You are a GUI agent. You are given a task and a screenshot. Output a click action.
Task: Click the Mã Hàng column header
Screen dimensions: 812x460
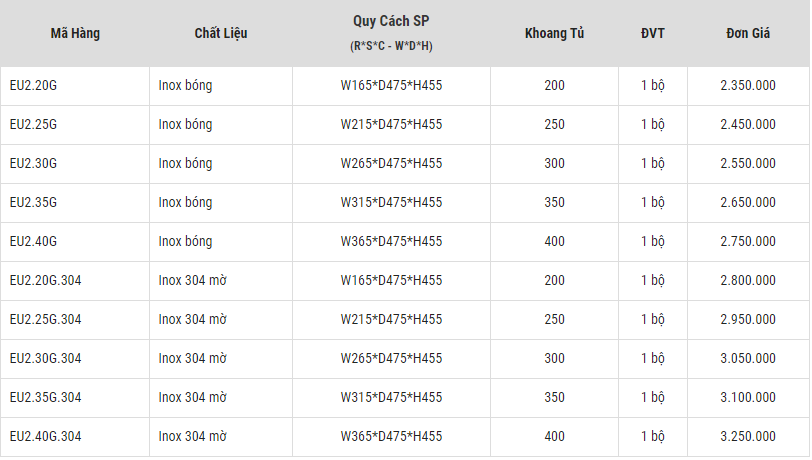point(75,33)
